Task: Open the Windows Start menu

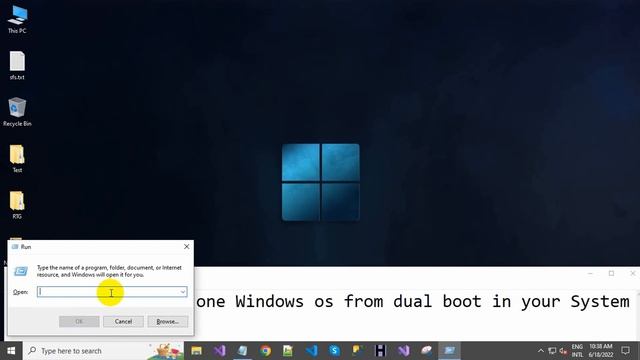Action: [x=11, y=351]
